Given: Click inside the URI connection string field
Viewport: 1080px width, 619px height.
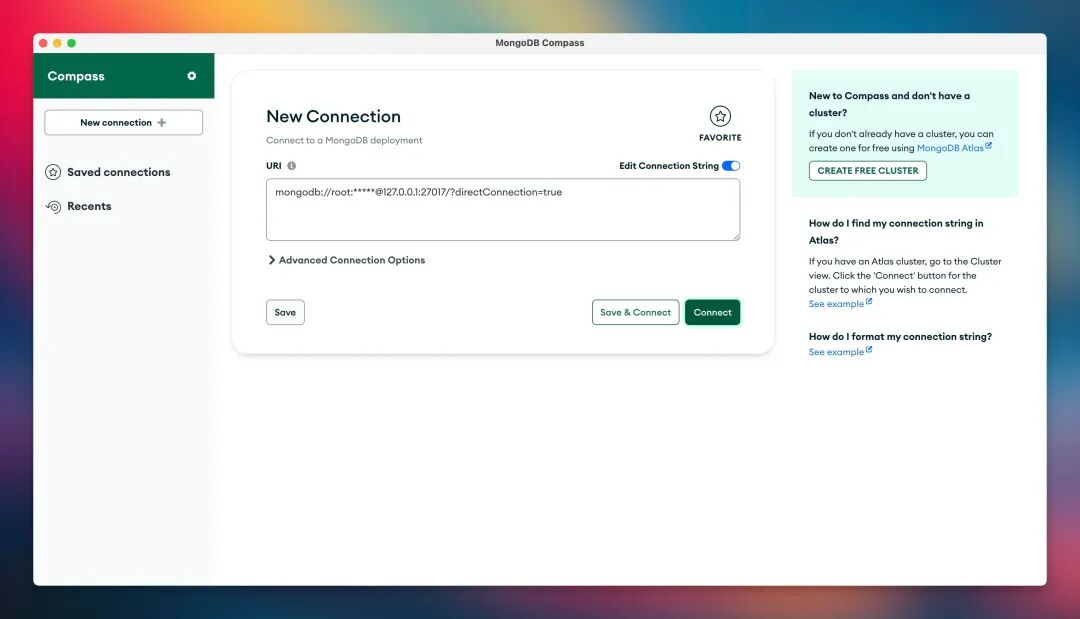Looking at the screenshot, I should tap(503, 210).
